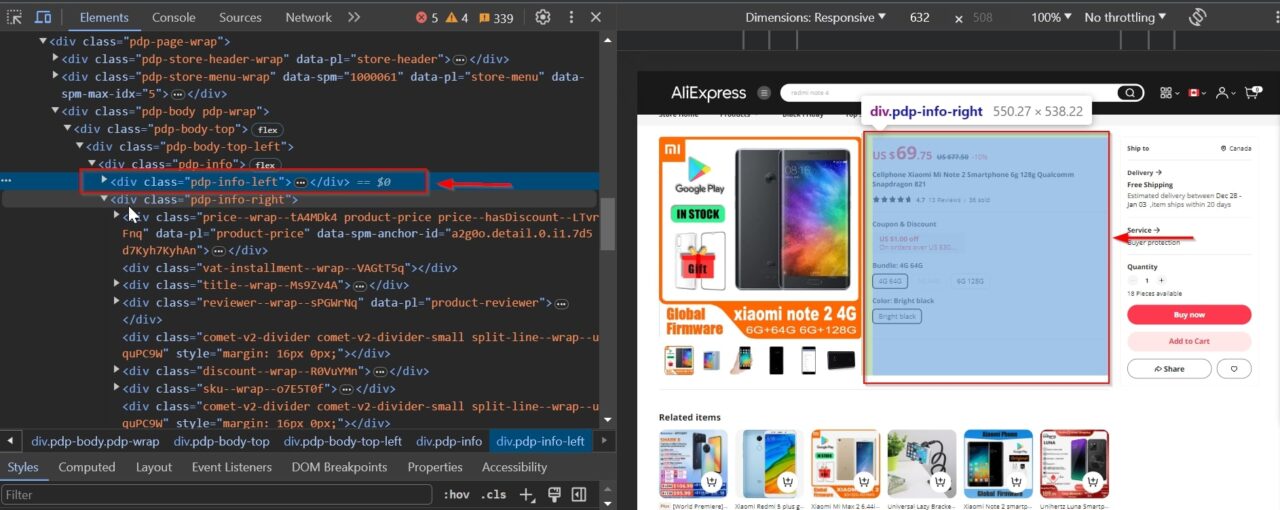The height and width of the screenshot is (510, 1280).
Task: Click the 339 issues badge
Action: pos(495,17)
